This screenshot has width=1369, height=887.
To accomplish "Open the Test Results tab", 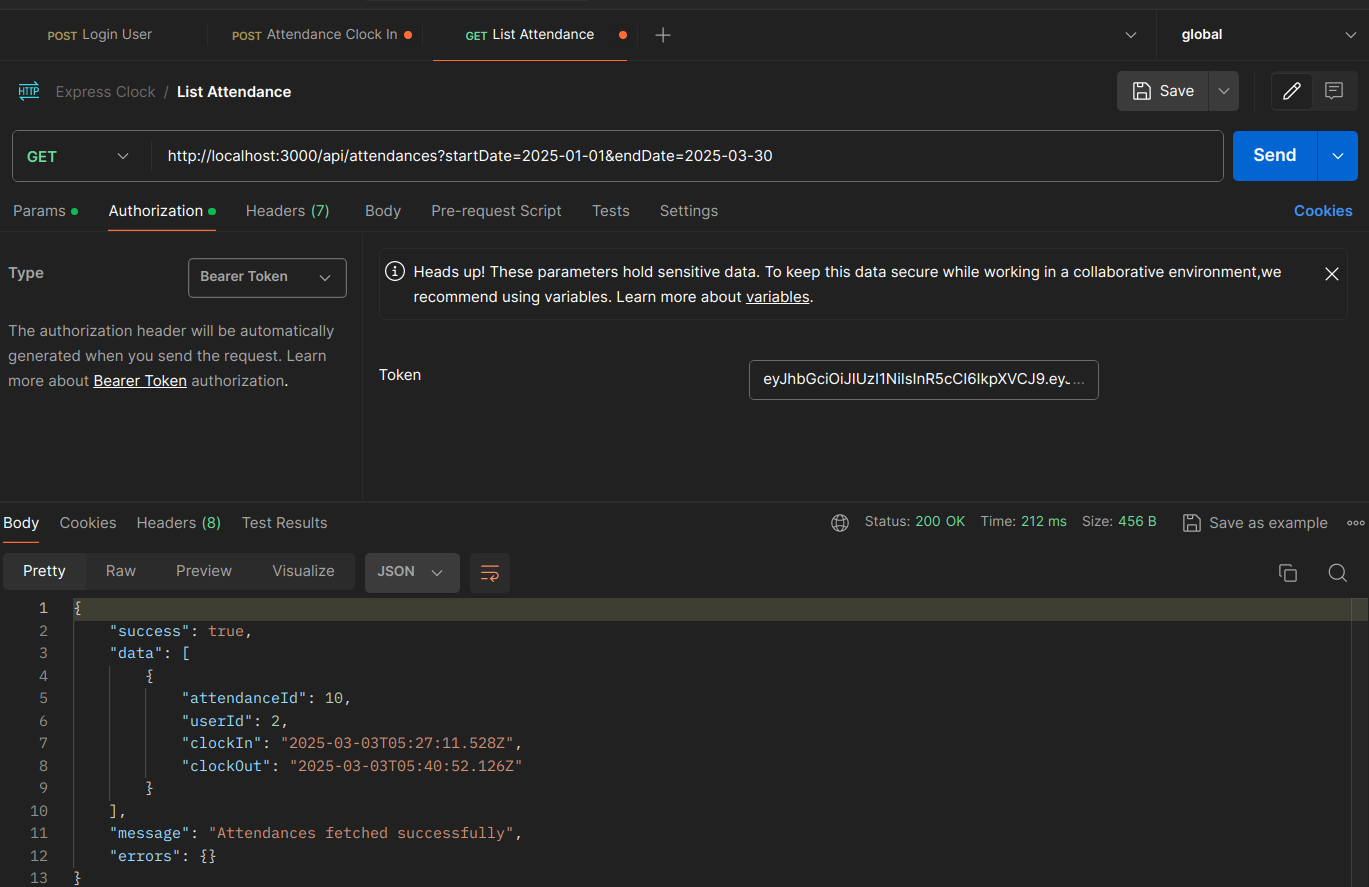I will tap(284, 522).
